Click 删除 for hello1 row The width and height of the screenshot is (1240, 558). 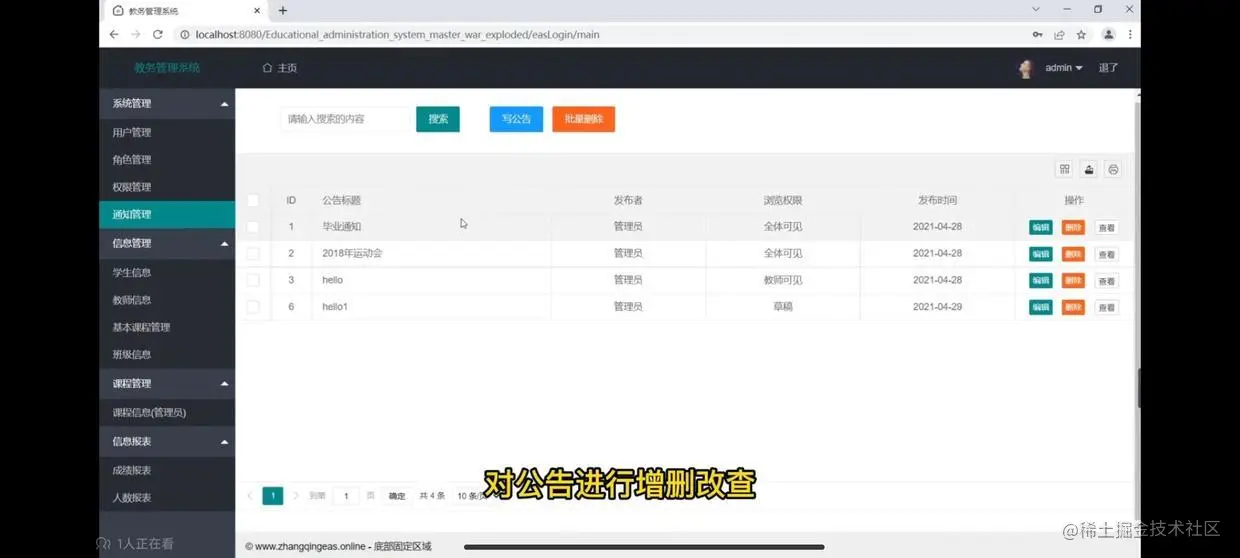[1073, 307]
